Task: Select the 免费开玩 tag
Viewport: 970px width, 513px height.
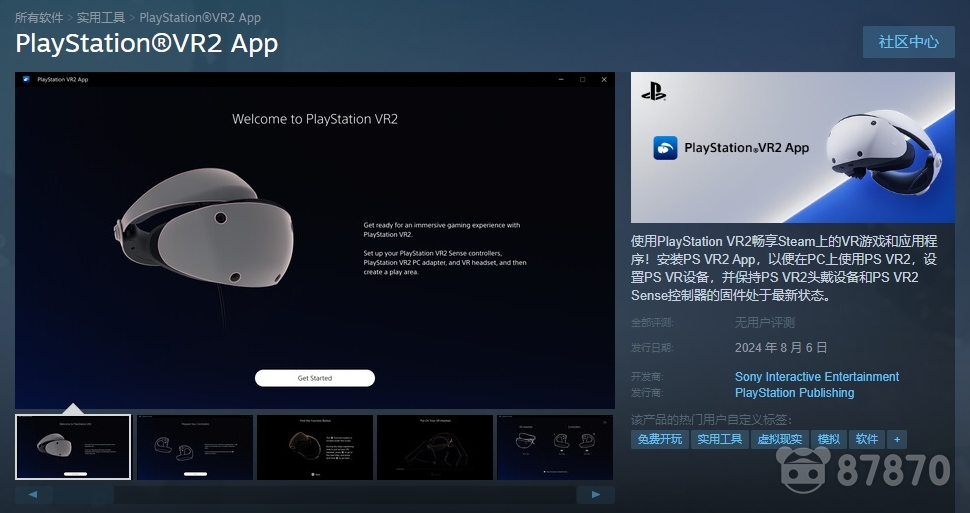Action: tap(659, 439)
